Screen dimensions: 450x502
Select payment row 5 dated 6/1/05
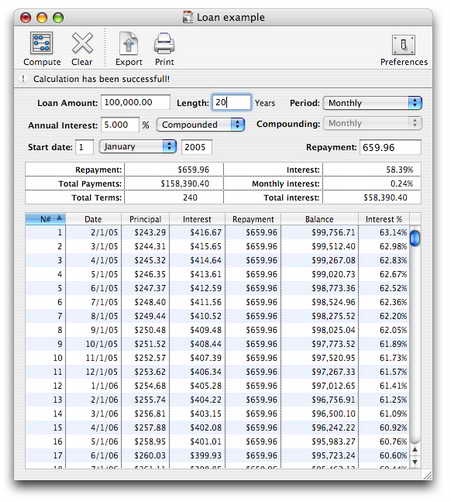click(217, 288)
